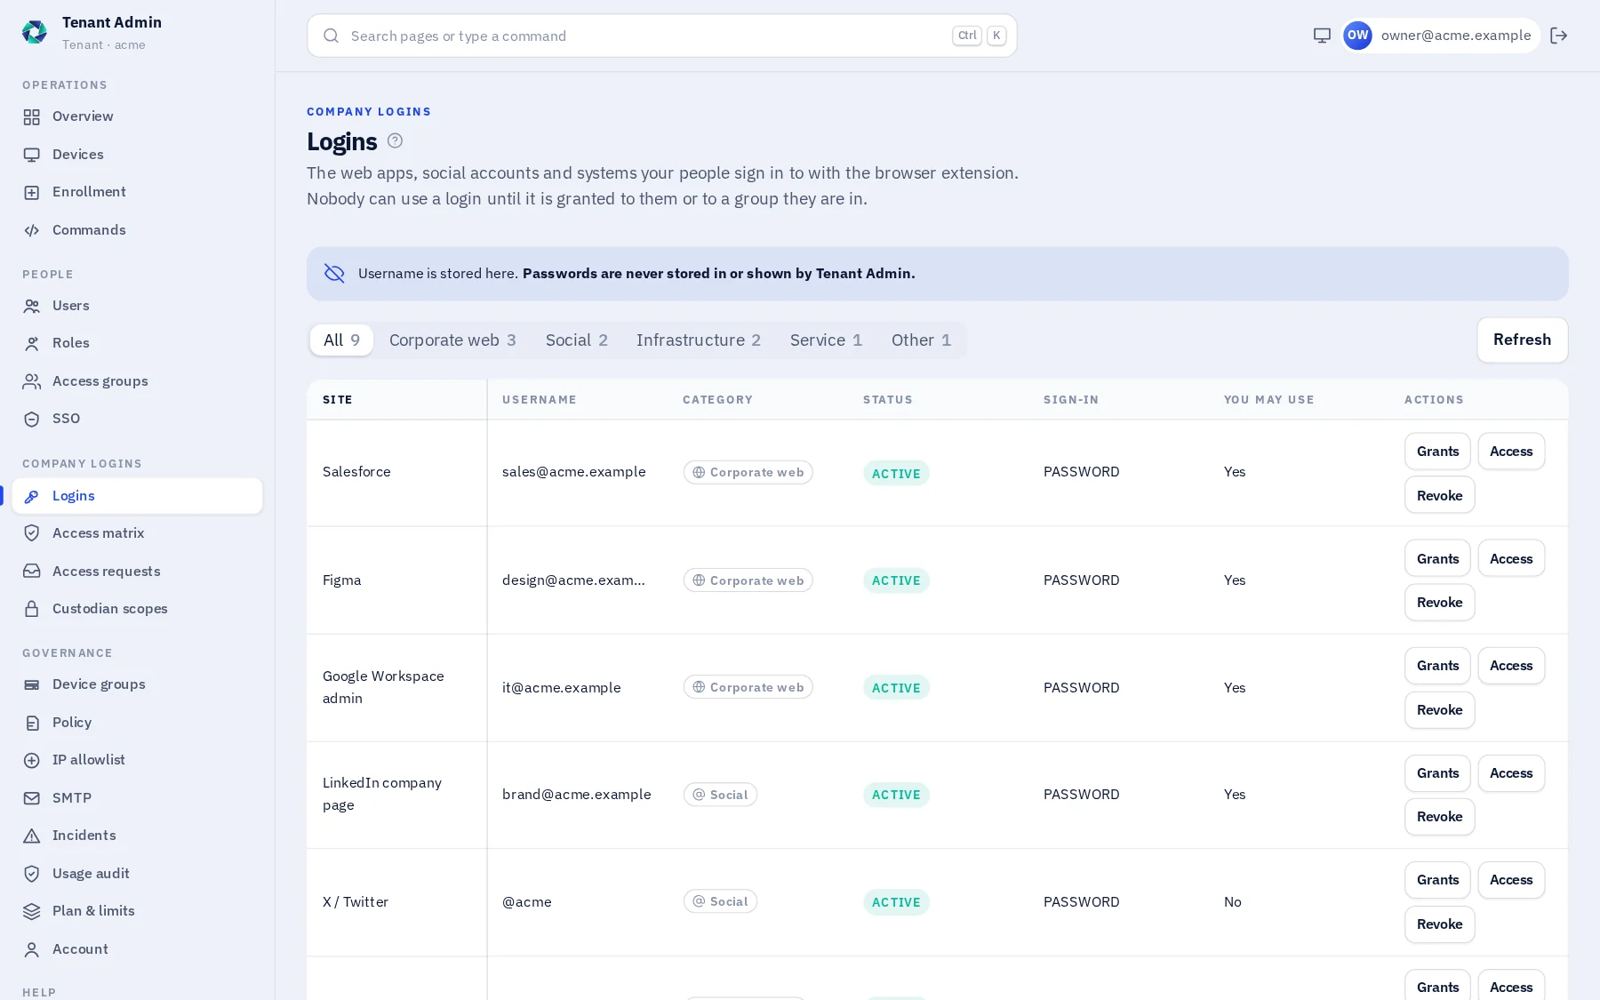
Task: Click the help question mark beside Logins
Action: (x=395, y=141)
